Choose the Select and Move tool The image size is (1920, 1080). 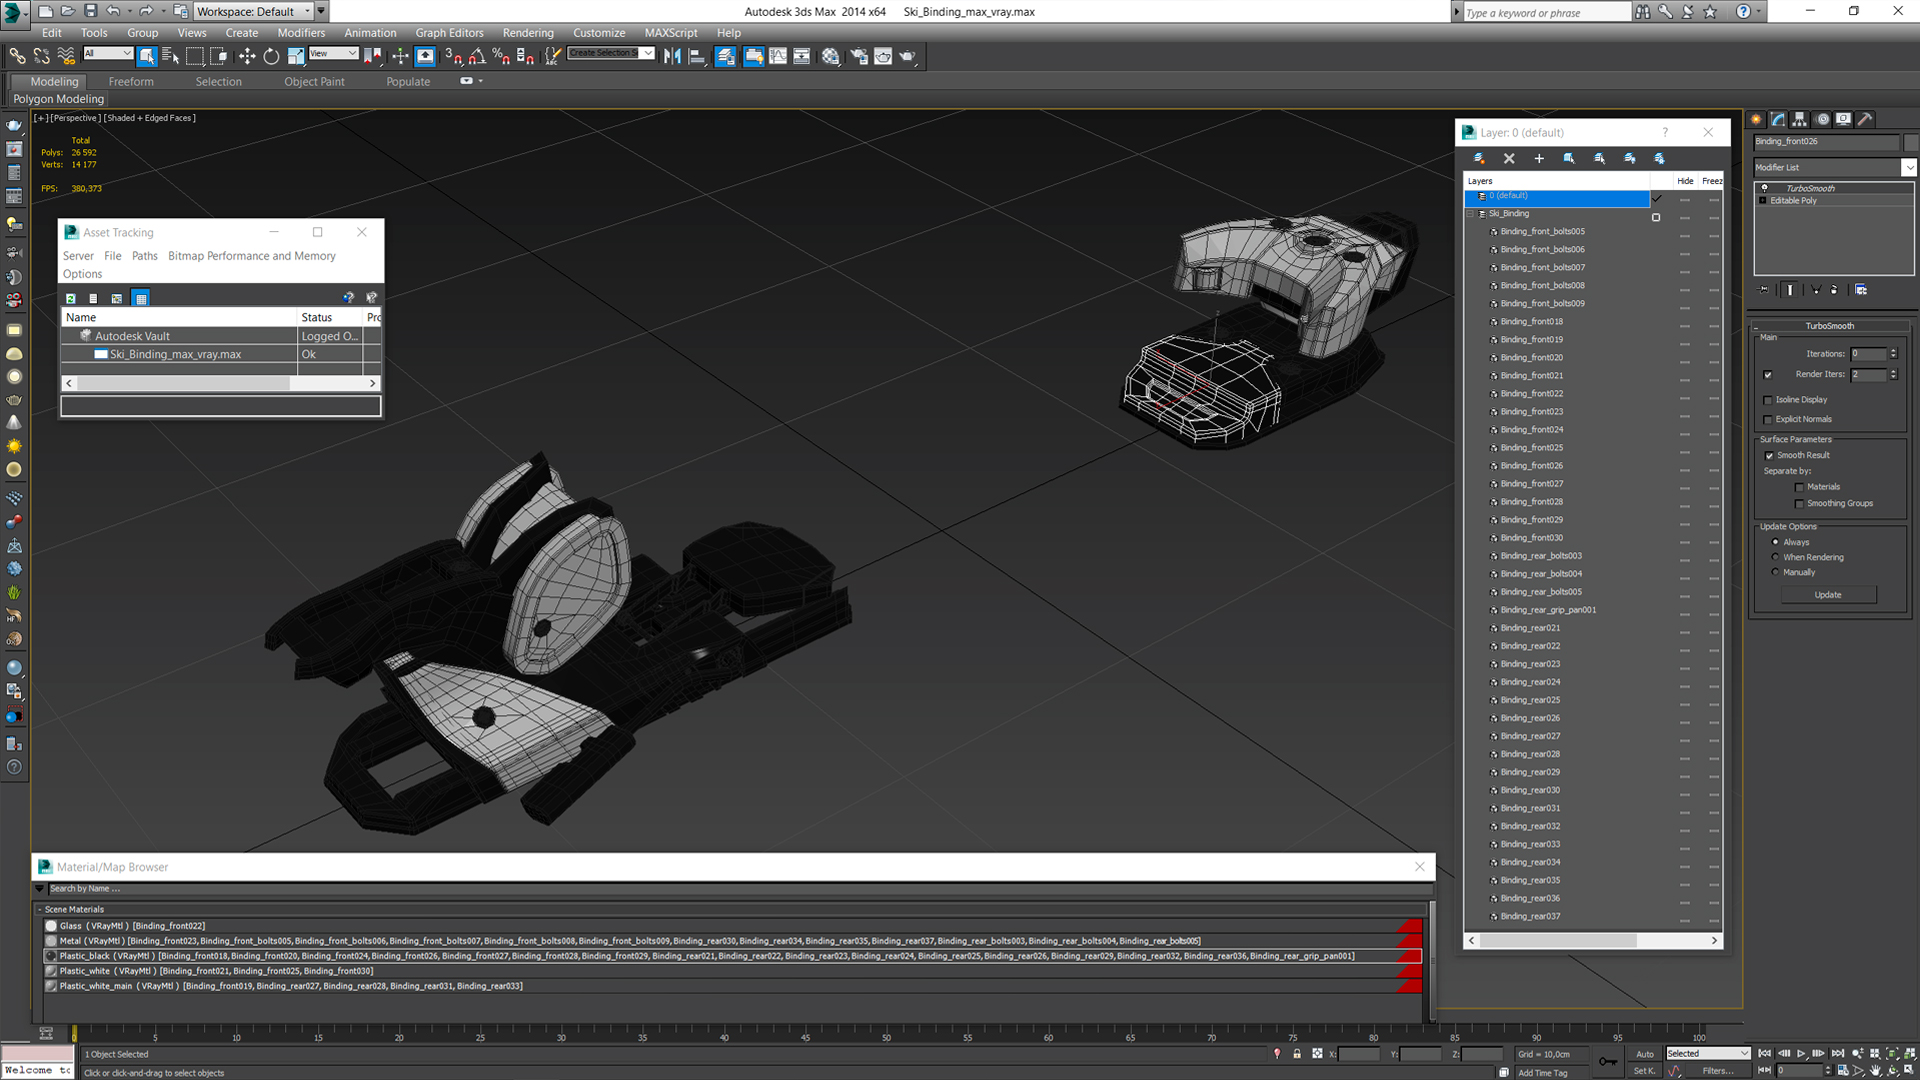pyautogui.click(x=247, y=56)
